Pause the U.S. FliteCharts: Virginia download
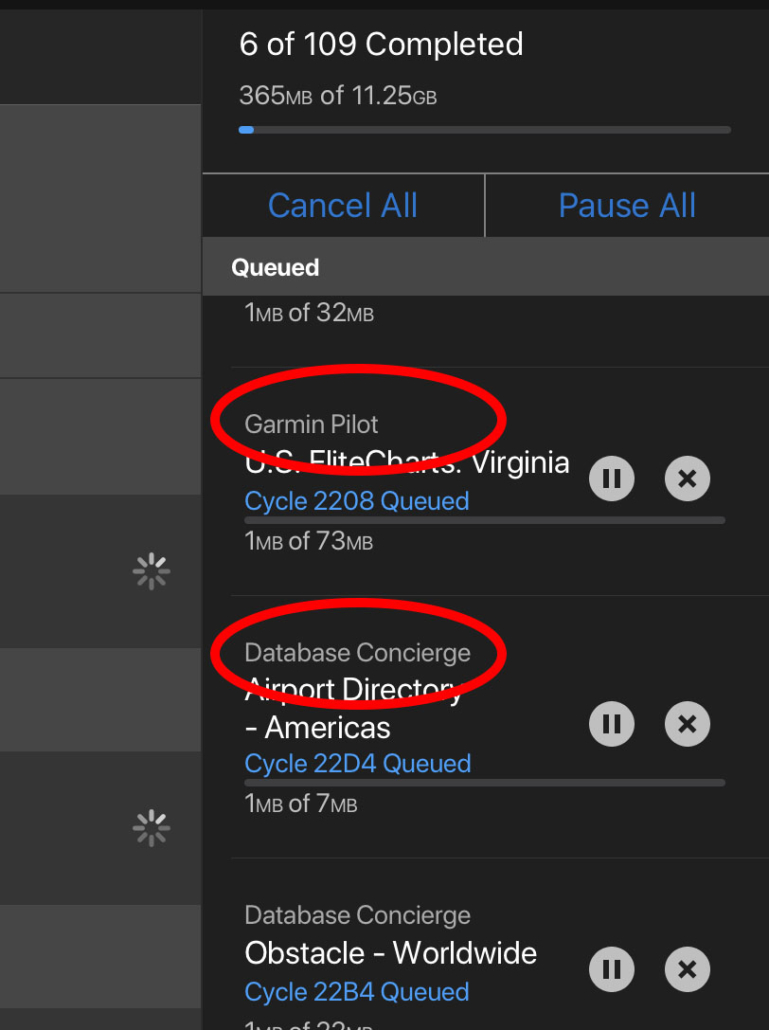 point(611,478)
